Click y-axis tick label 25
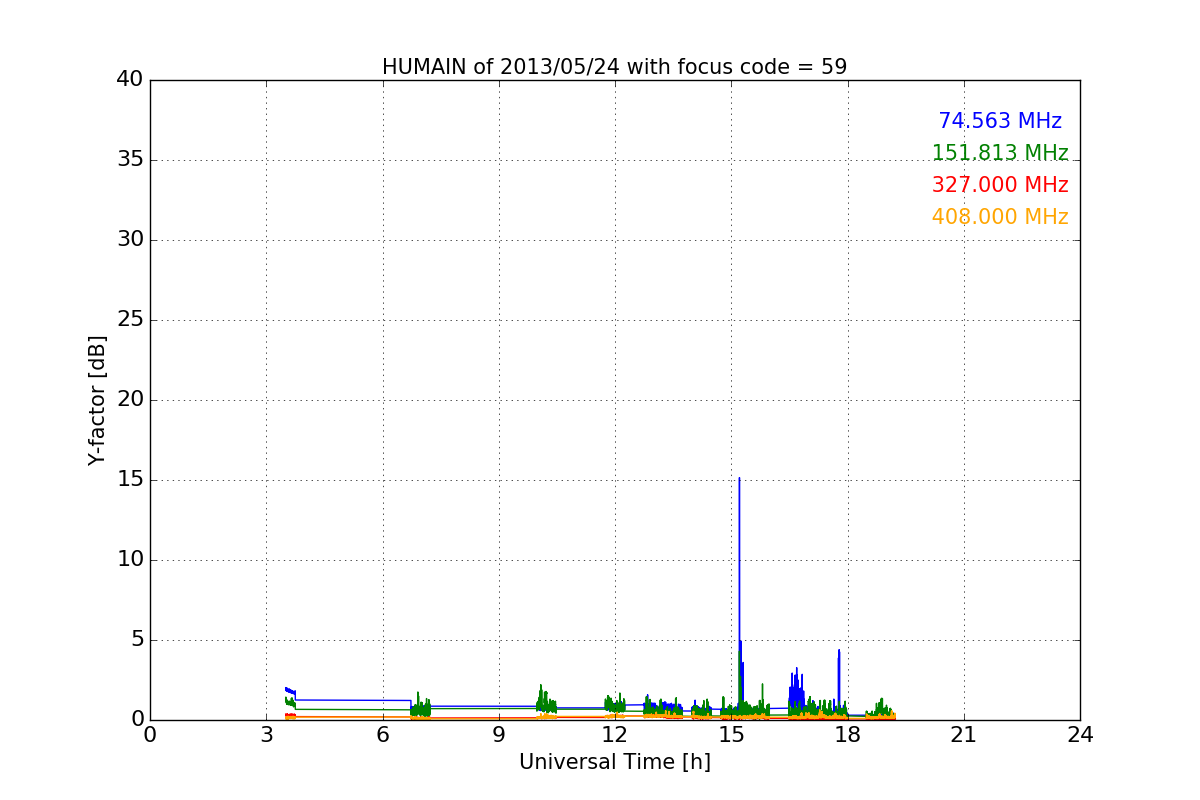This screenshot has height=800, width=1200. click(130, 320)
